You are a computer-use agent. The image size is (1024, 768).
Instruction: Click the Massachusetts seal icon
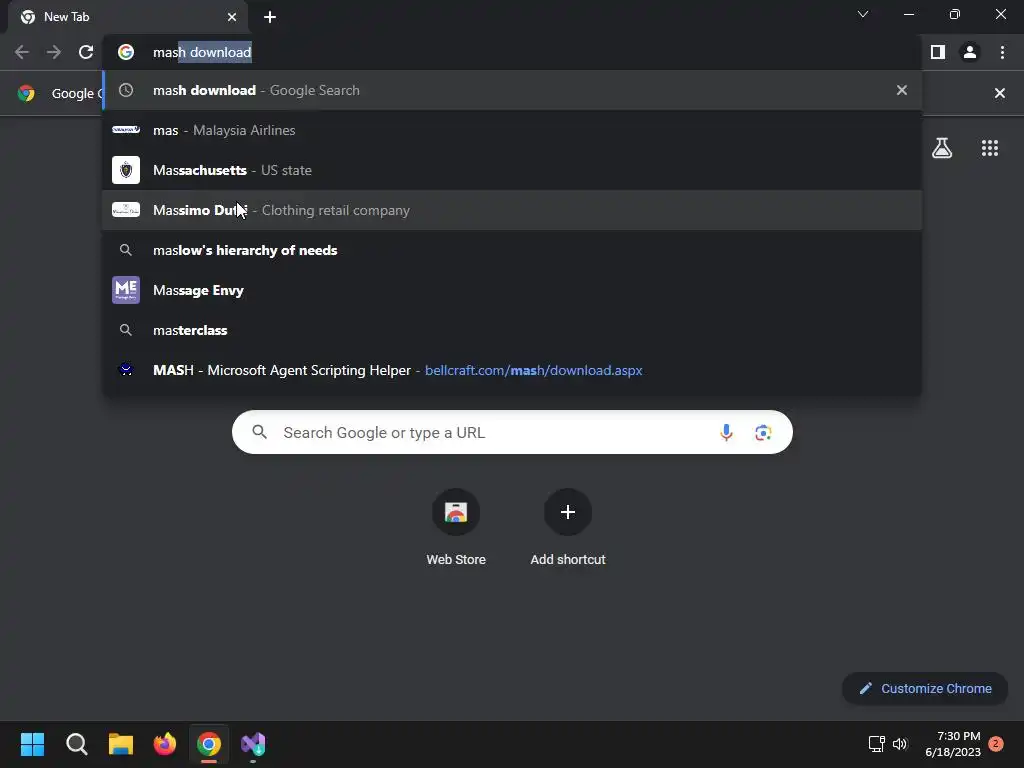click(x=126, y=170)
